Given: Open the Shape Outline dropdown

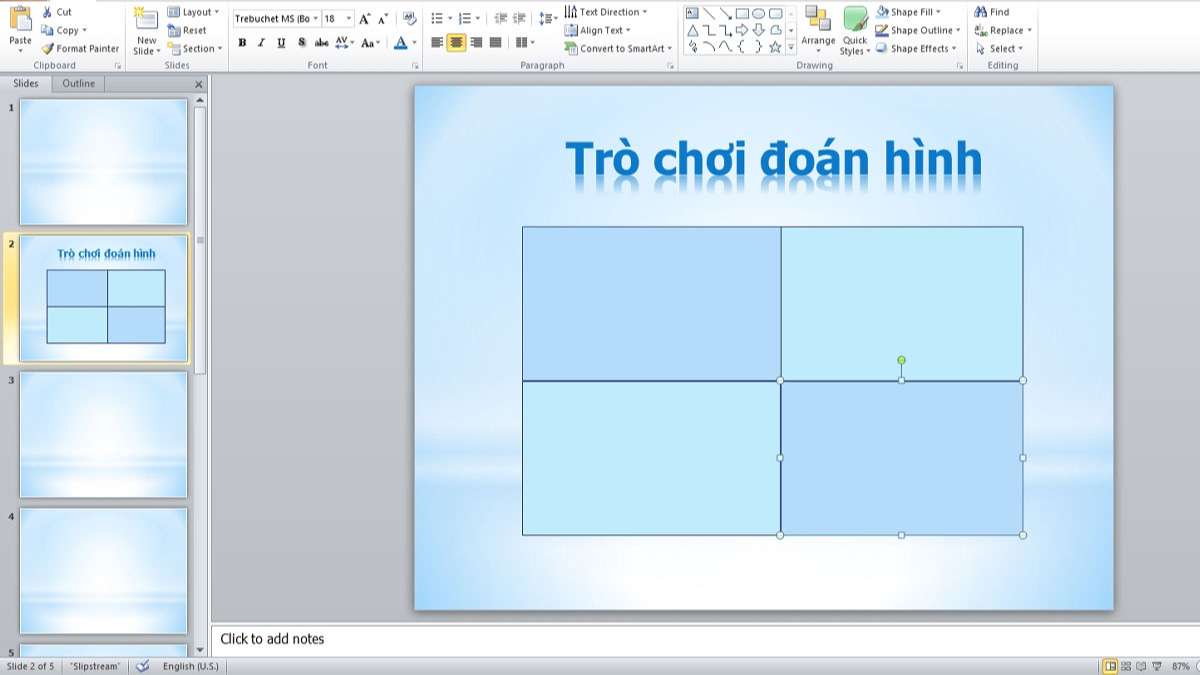Looking at the screenshot, I should [918, 30].
